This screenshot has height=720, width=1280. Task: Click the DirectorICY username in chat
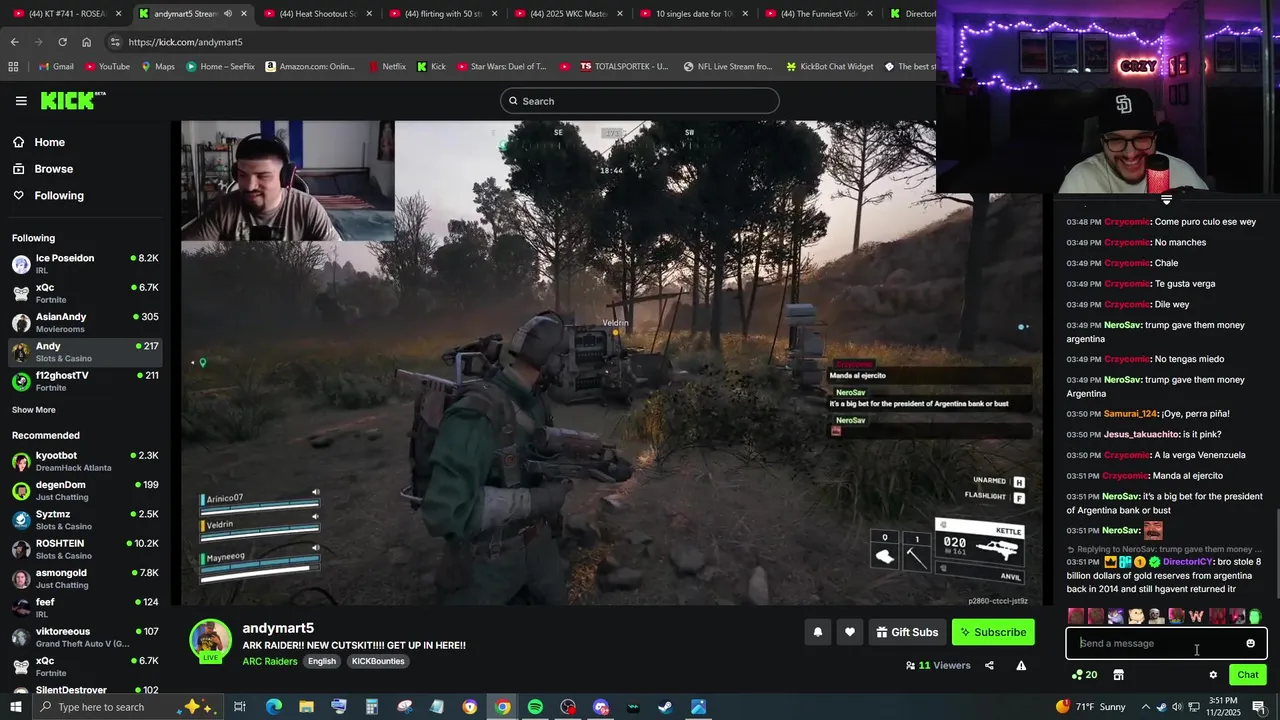1188,562
